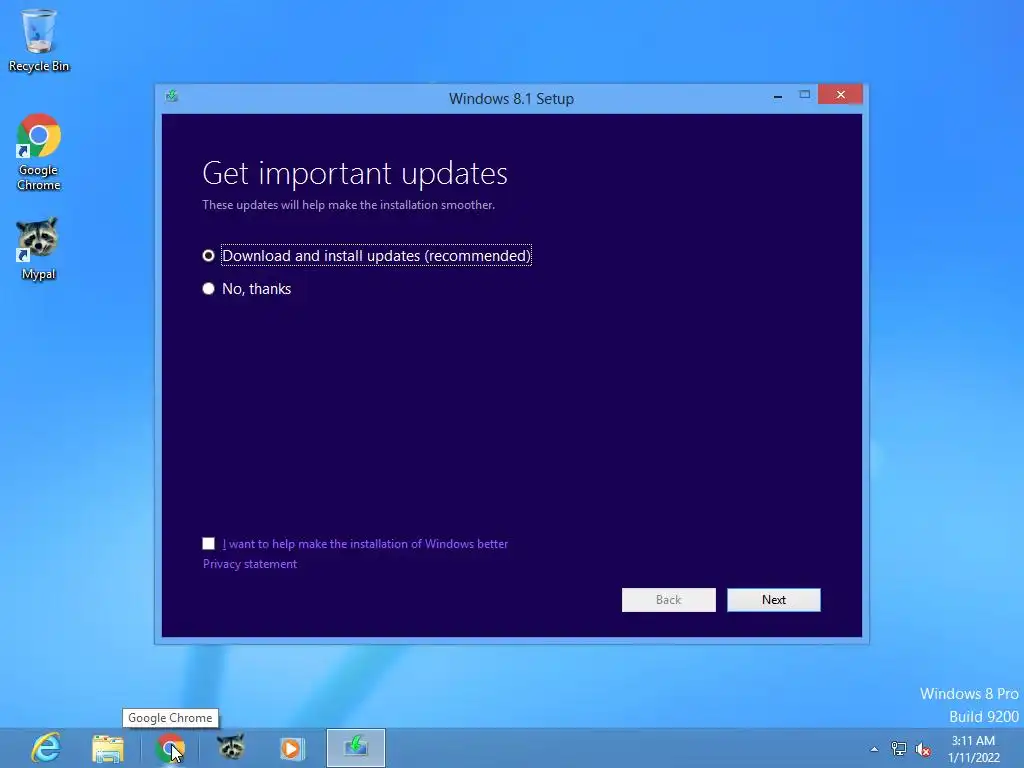Launch Google Chrome from the taskbar
Image resolution: width=1024 pixels, height=768 pixels.
pos(170,748)
